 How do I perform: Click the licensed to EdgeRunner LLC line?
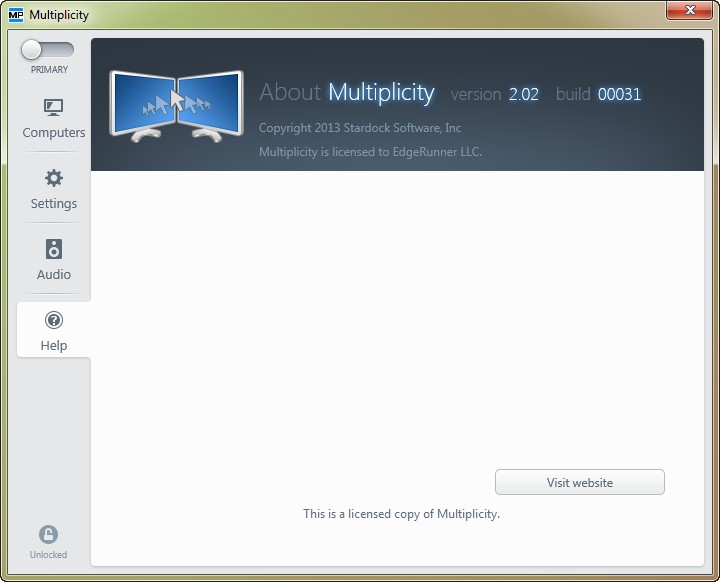point(370,152)
